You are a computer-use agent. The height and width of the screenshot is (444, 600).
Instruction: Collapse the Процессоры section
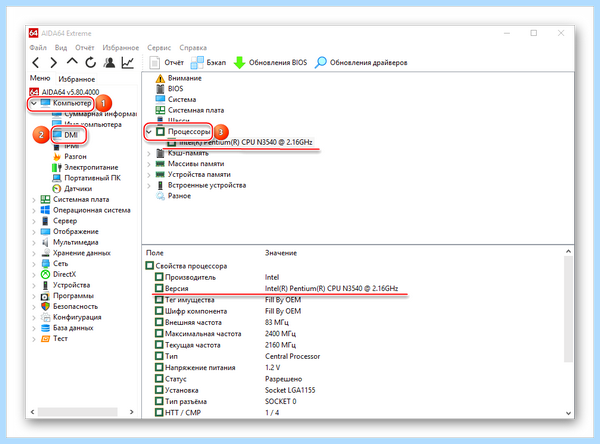click(x=149, y=132)
